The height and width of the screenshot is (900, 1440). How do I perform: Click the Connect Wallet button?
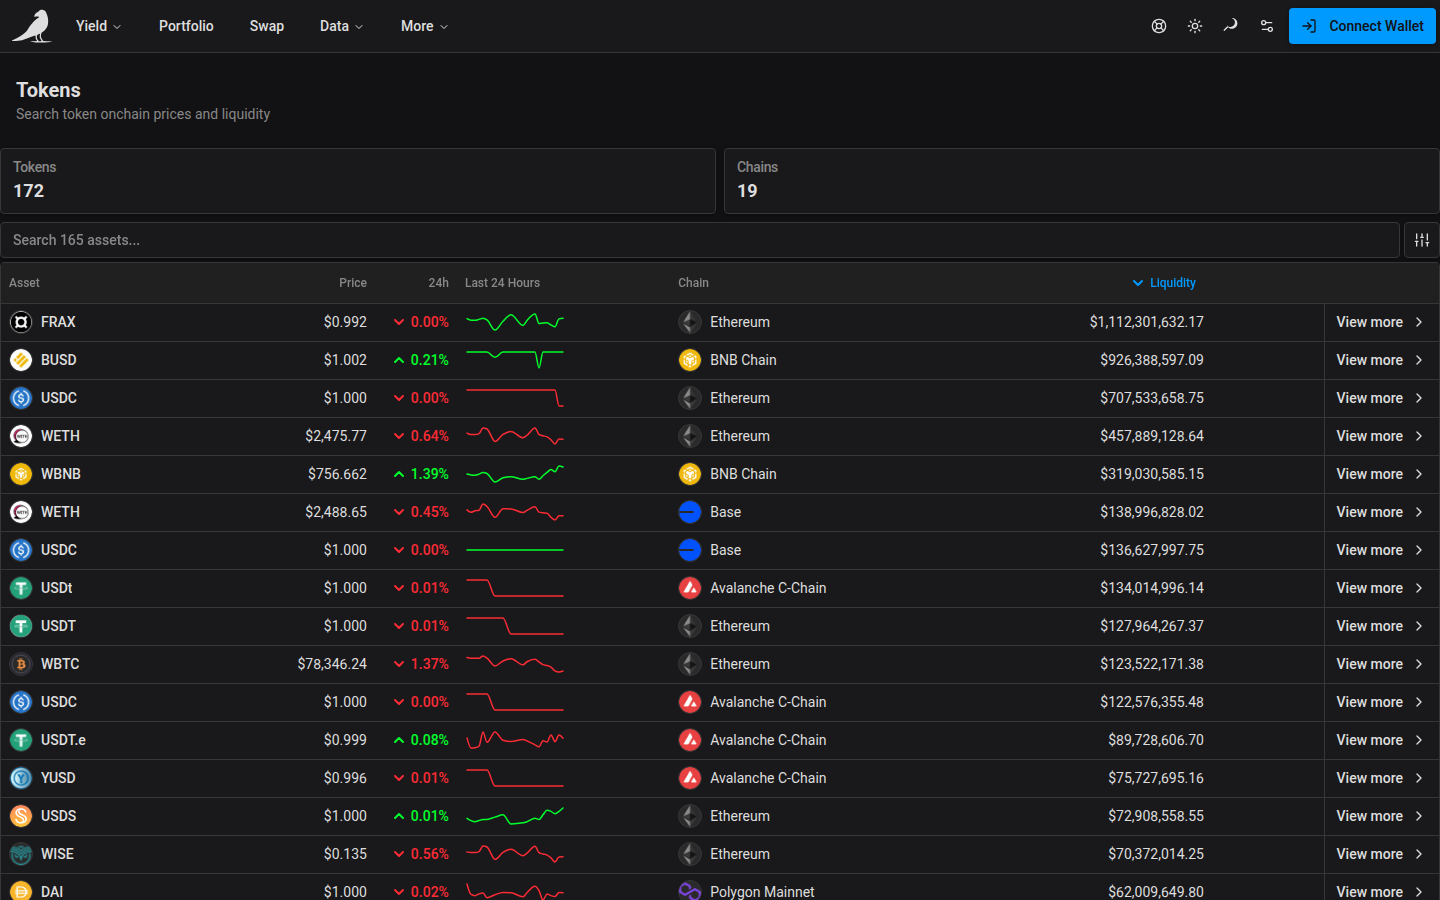pos(1362,26)
